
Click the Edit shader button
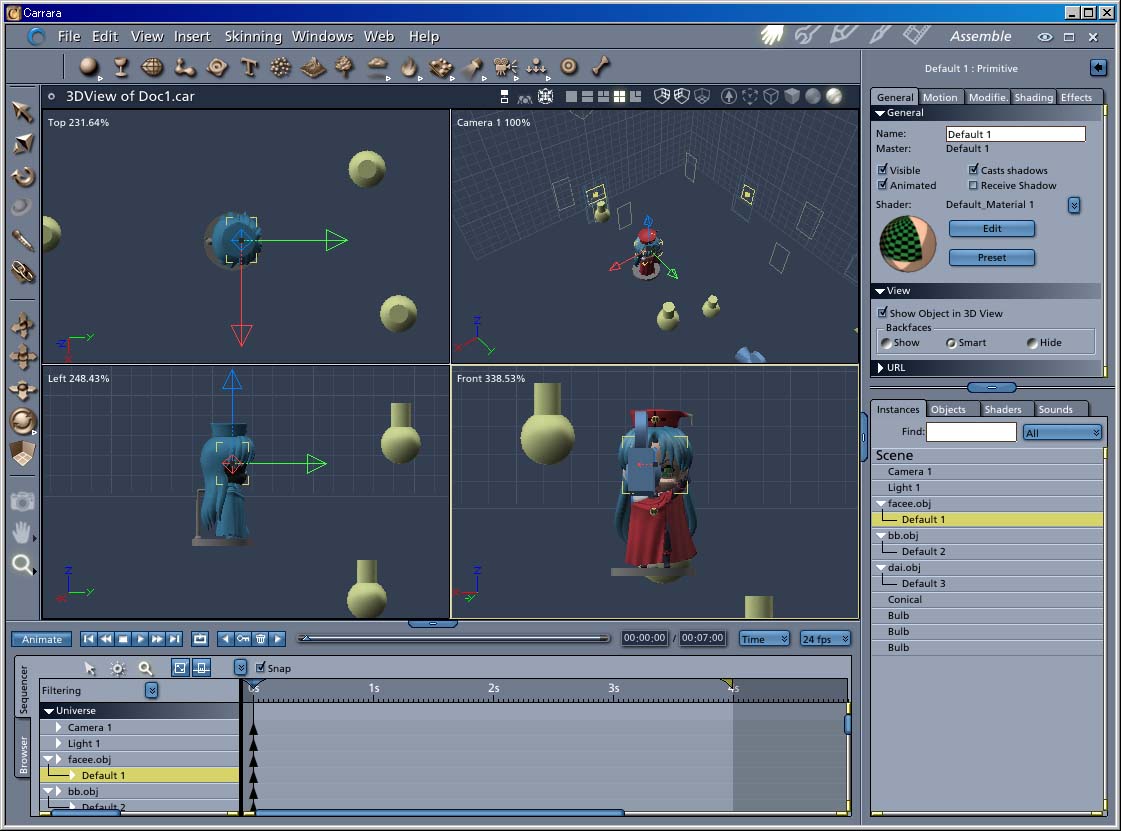[x=991, y=229]
